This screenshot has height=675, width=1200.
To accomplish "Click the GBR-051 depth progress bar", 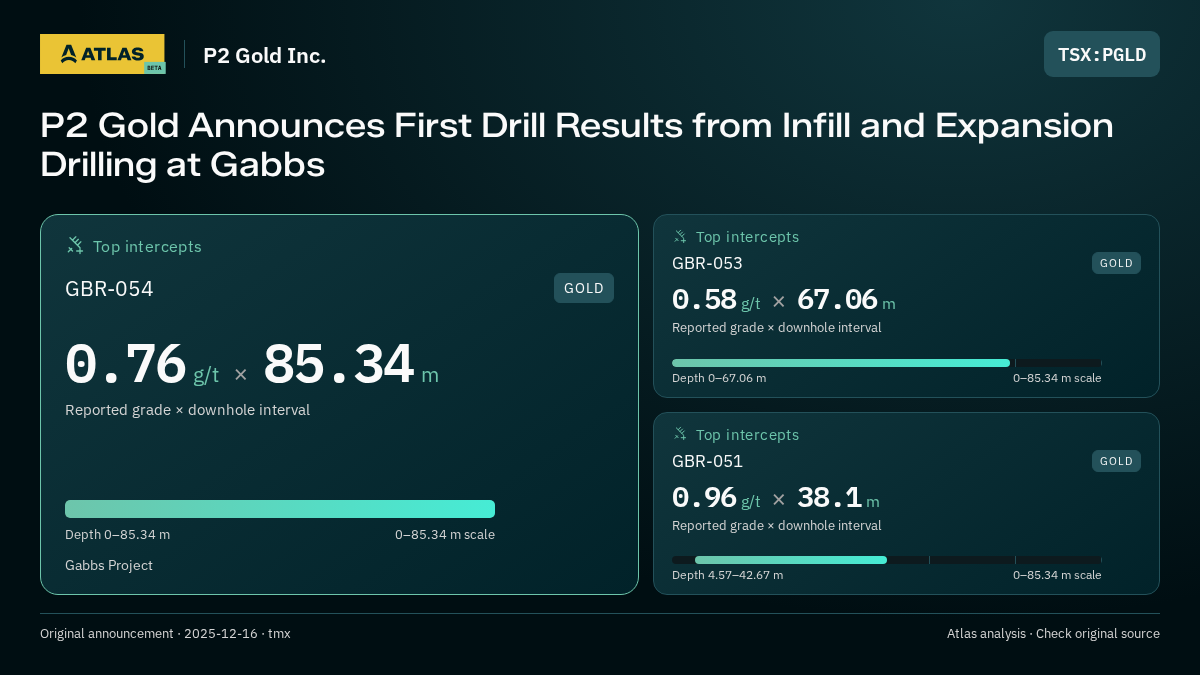I will pos(887,560).
